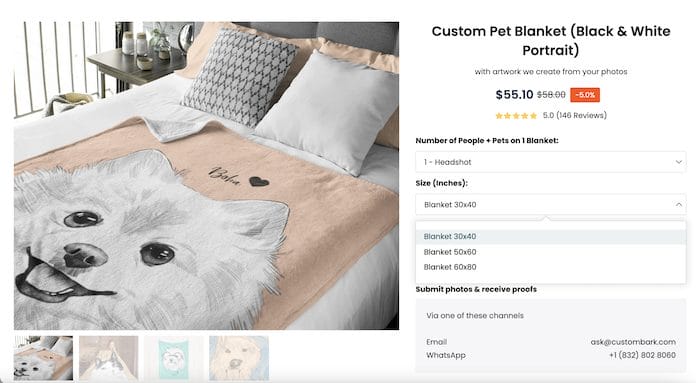
Task: Click the ask@custombark.com email address
Action: 633,342
